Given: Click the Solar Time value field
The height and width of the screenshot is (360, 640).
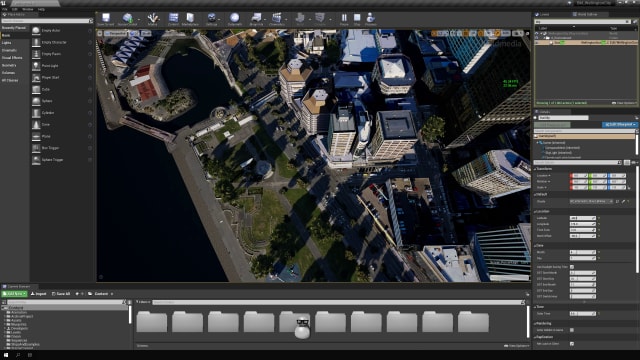Looking at the screenshot, I should point(582,313).
